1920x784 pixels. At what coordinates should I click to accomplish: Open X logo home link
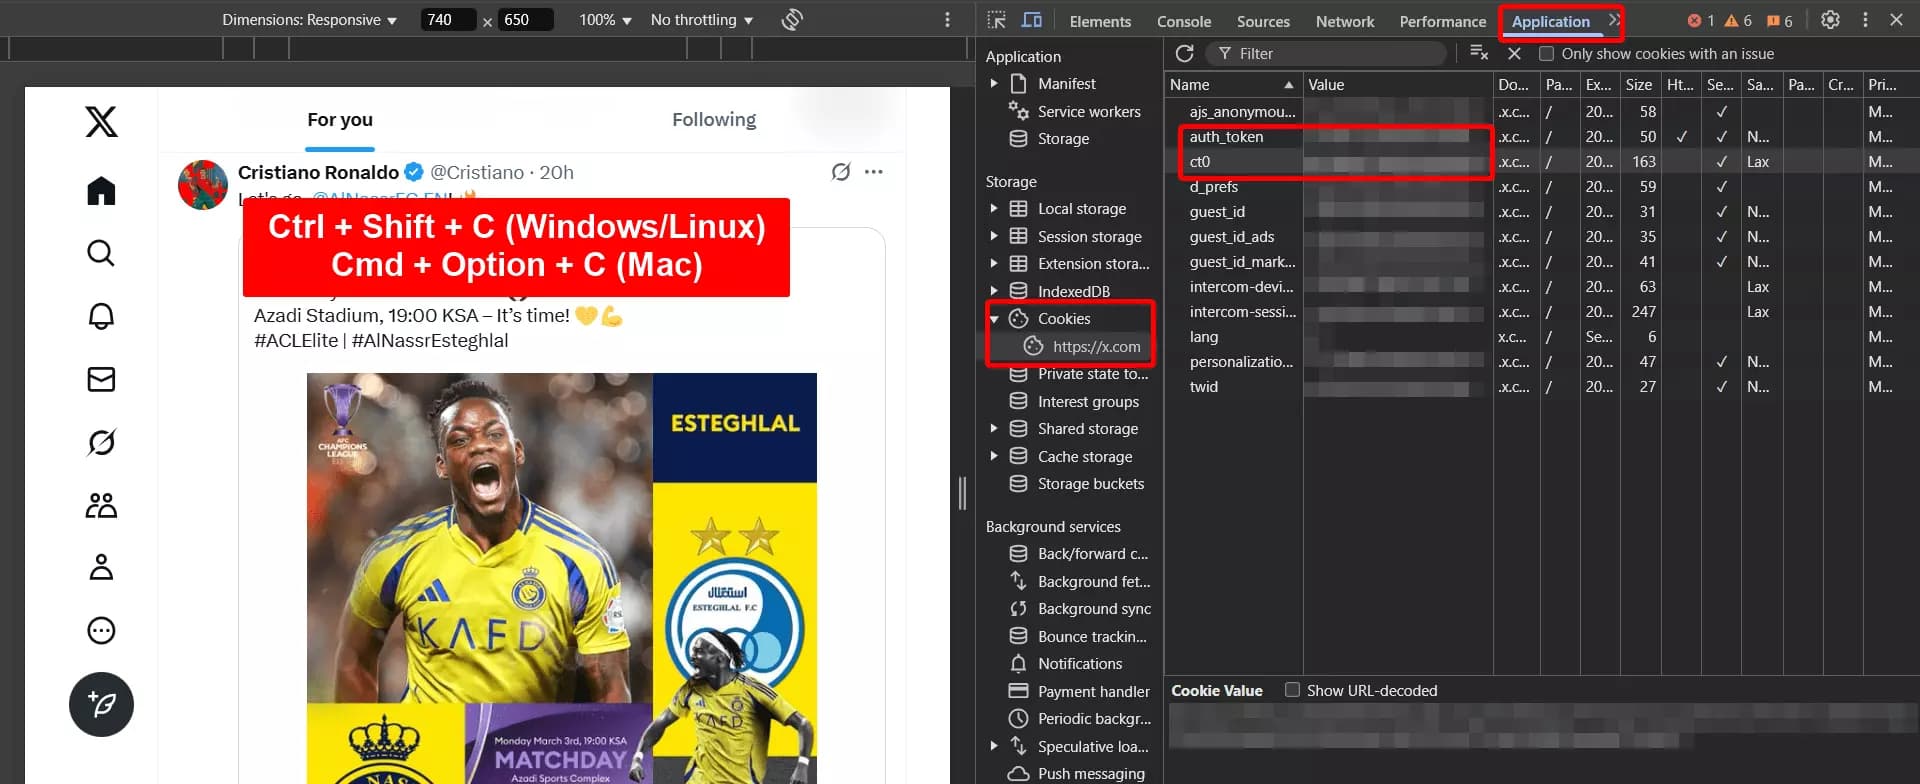[x=101, y=122]
